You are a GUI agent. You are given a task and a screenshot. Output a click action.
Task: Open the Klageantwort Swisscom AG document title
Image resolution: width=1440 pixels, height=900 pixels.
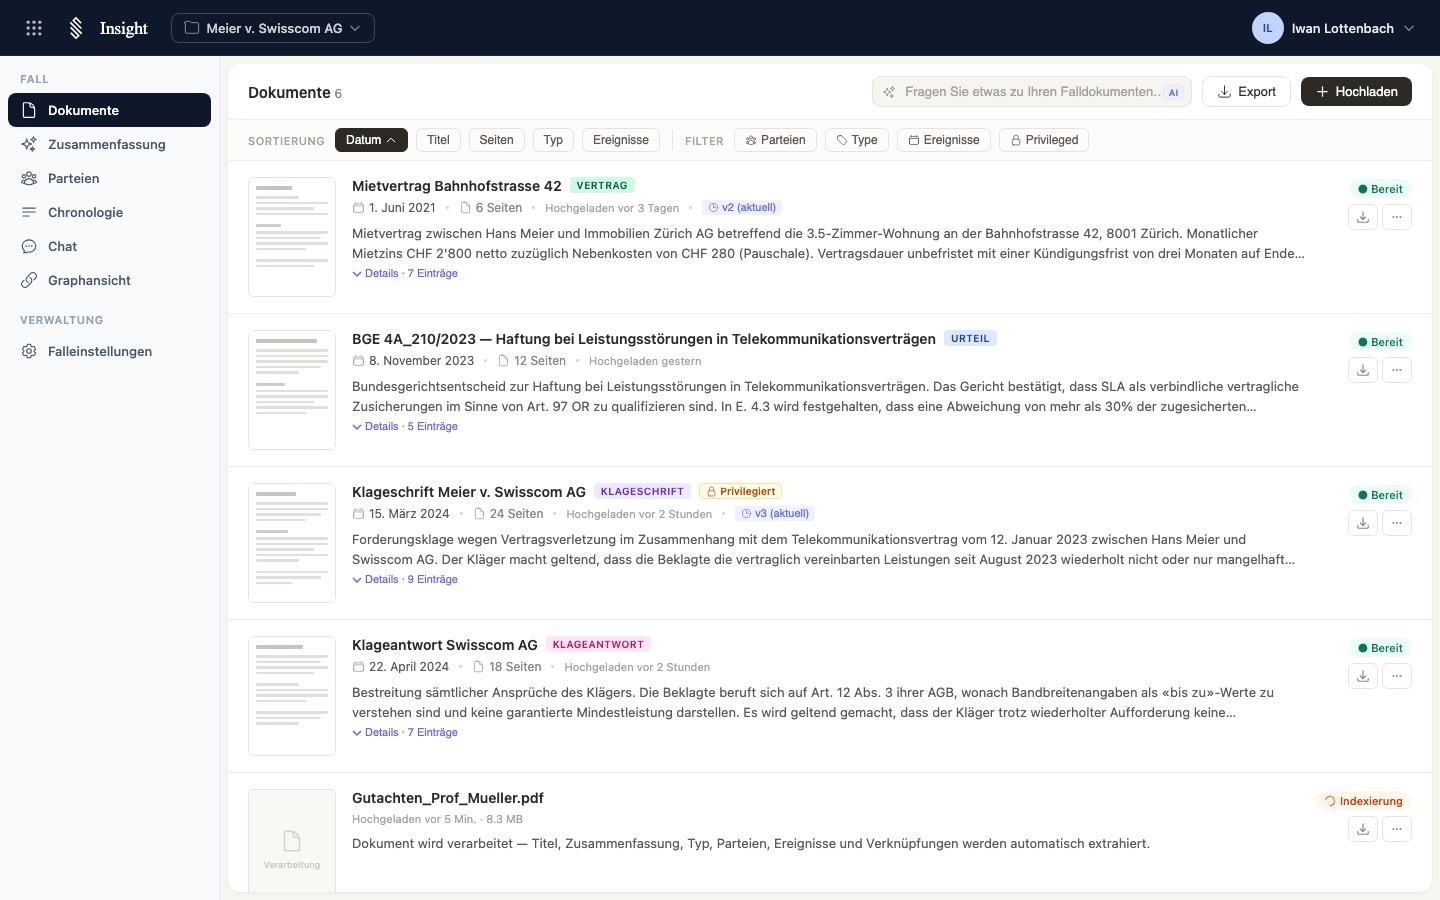coord(445,645)
